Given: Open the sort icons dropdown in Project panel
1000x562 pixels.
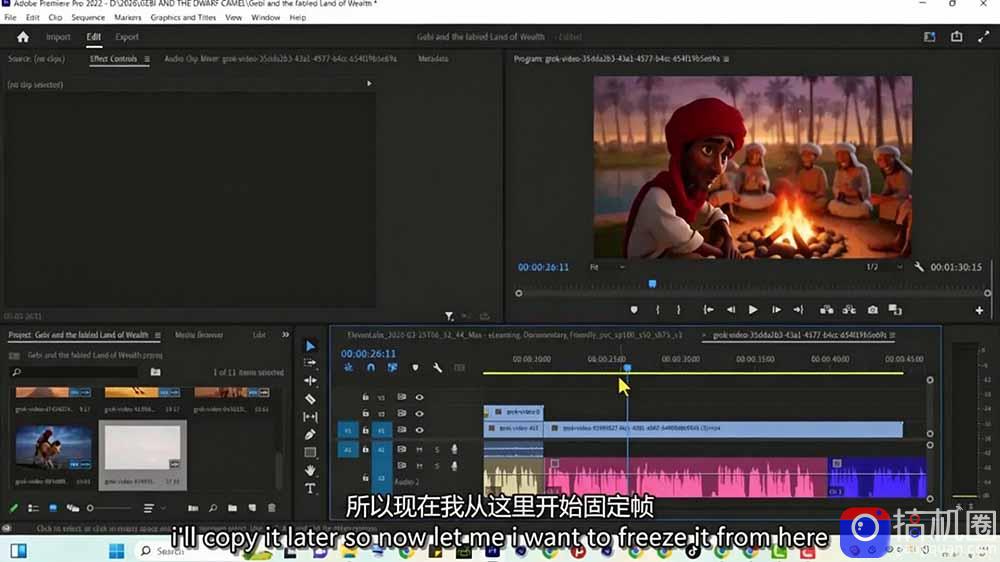Looking at the screenshot, I should pos(154,508).
